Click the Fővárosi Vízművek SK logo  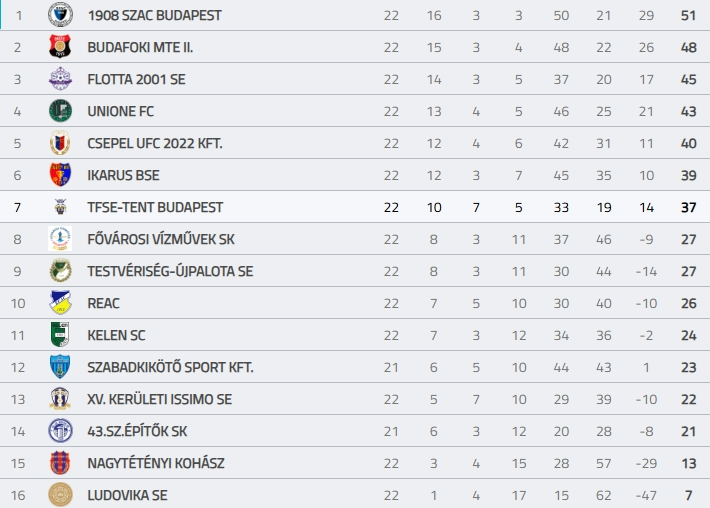coord(60,239)
